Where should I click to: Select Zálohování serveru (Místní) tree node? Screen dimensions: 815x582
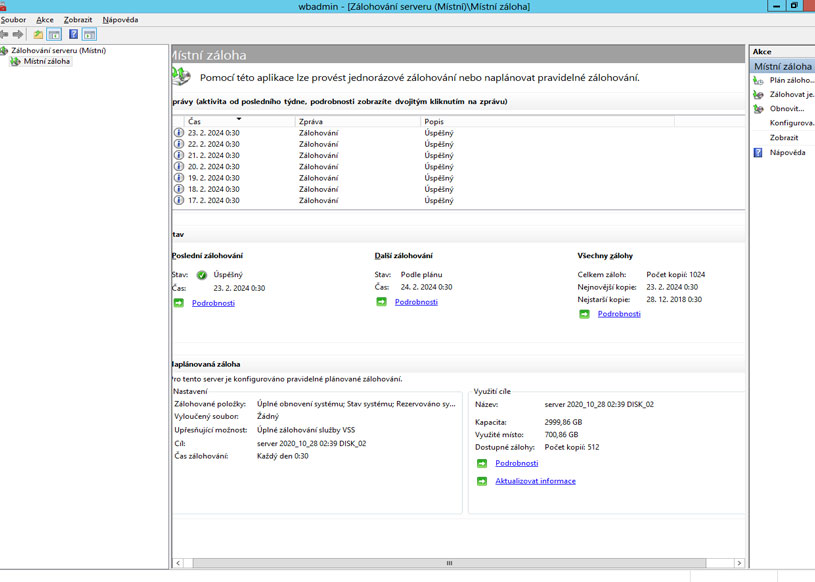(x=58, y=50)
